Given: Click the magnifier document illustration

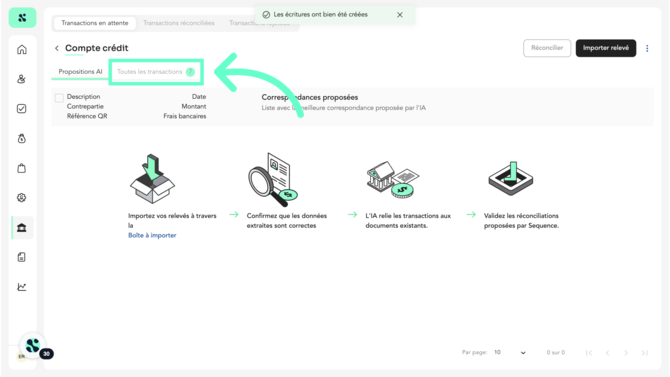Looking at the screenshot, I should (273, 180).
